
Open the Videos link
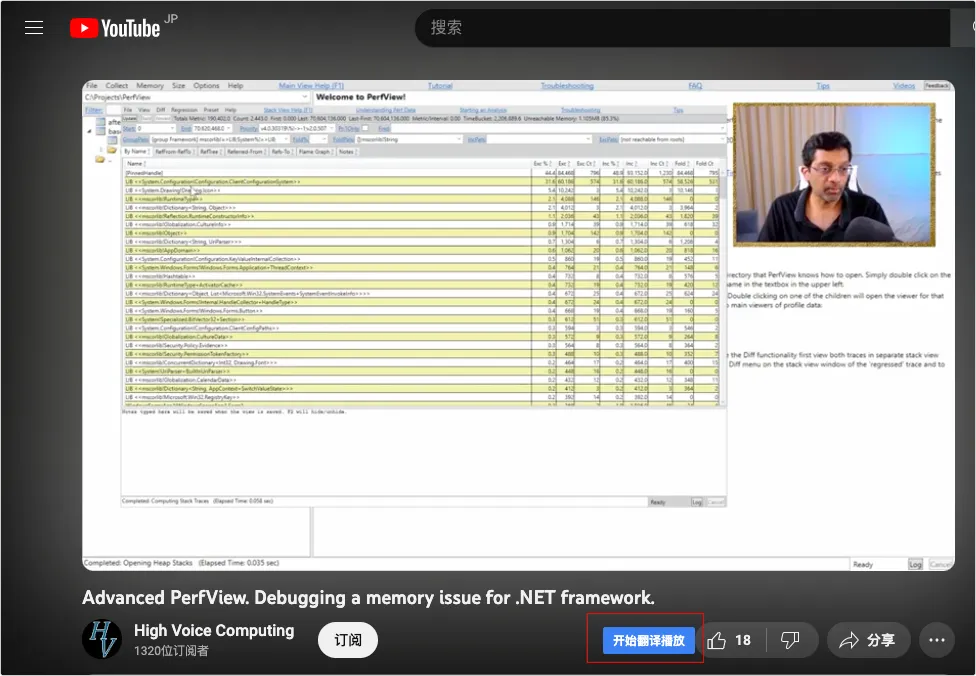(x=904, y=85)
